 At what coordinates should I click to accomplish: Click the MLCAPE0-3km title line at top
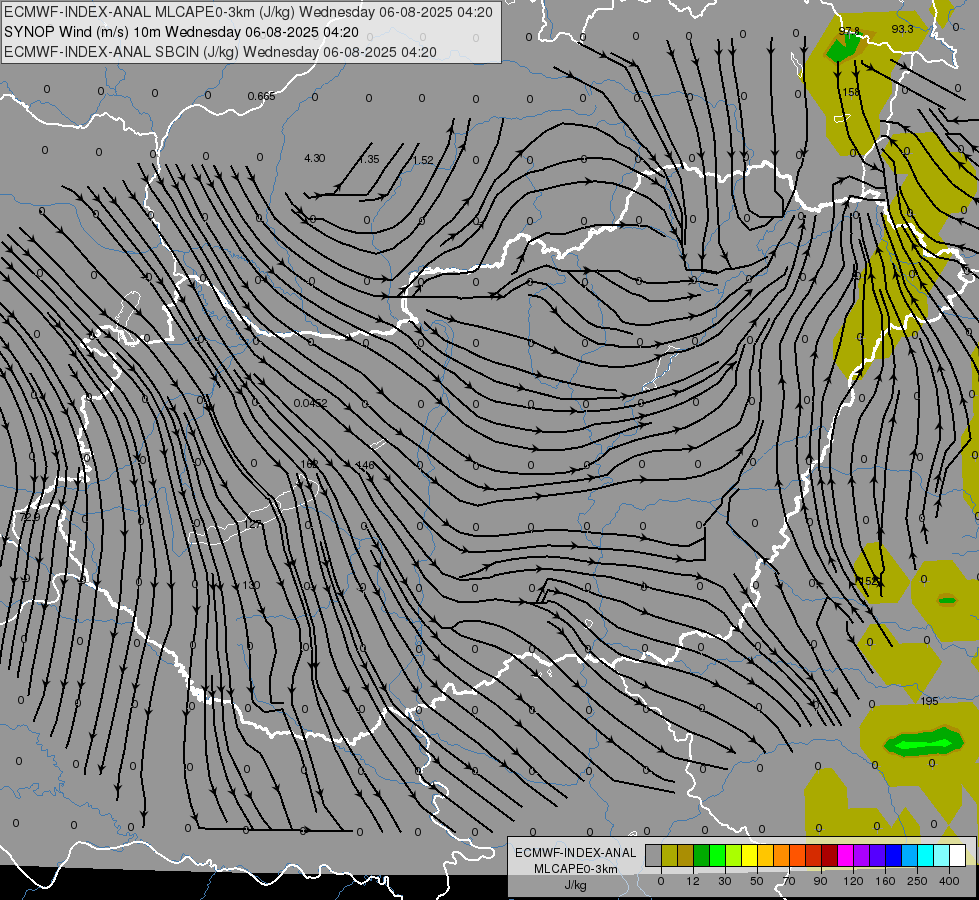click(x=248, y=12)
